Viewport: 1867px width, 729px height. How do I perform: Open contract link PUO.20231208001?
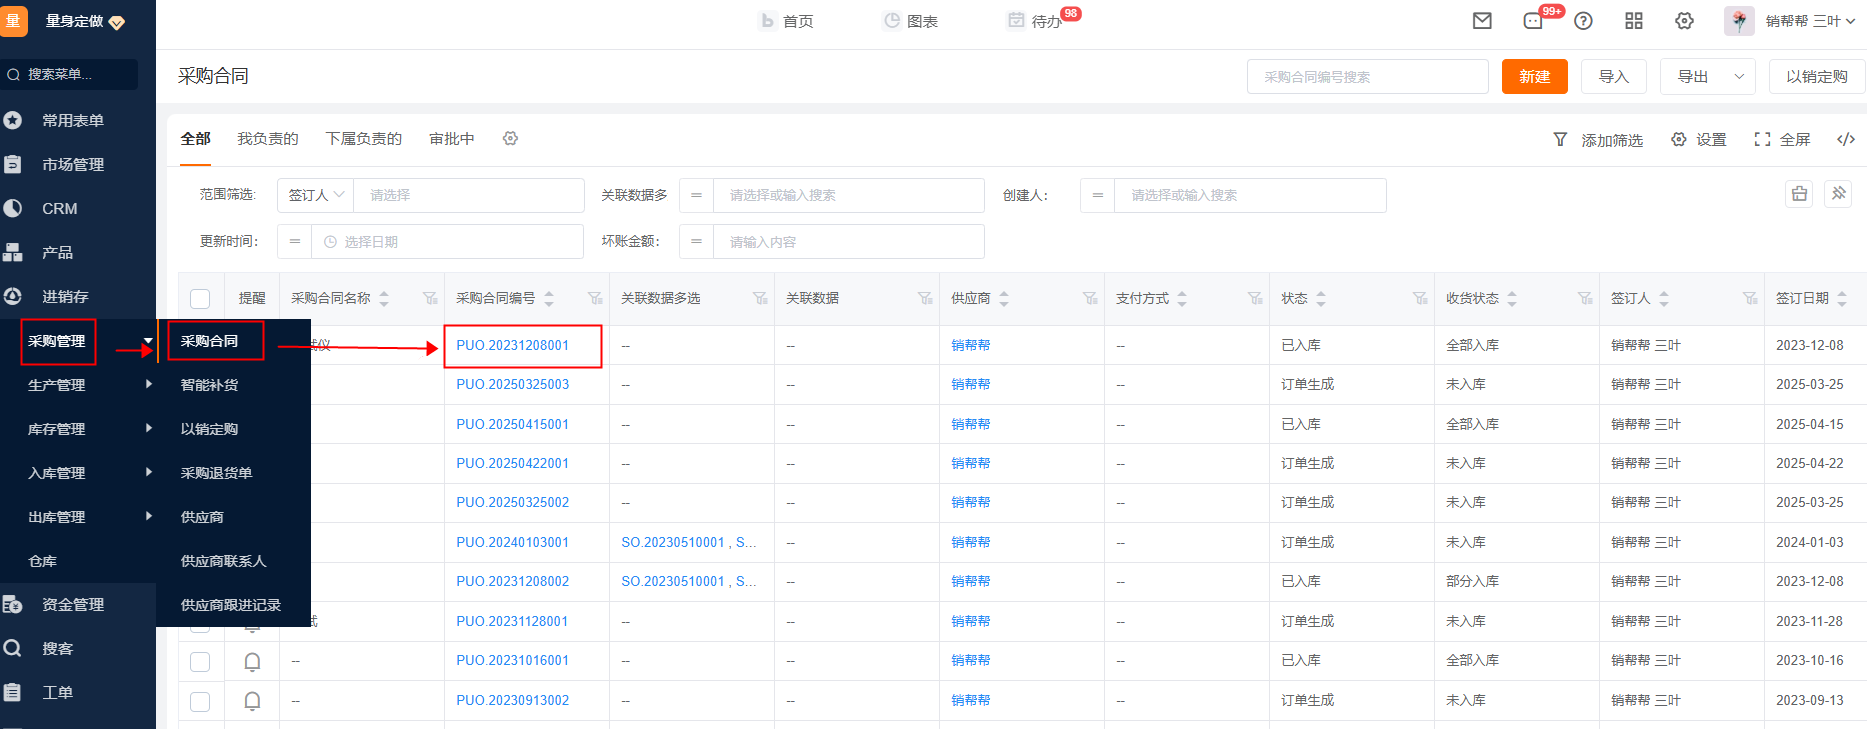(x=512, y=345)
